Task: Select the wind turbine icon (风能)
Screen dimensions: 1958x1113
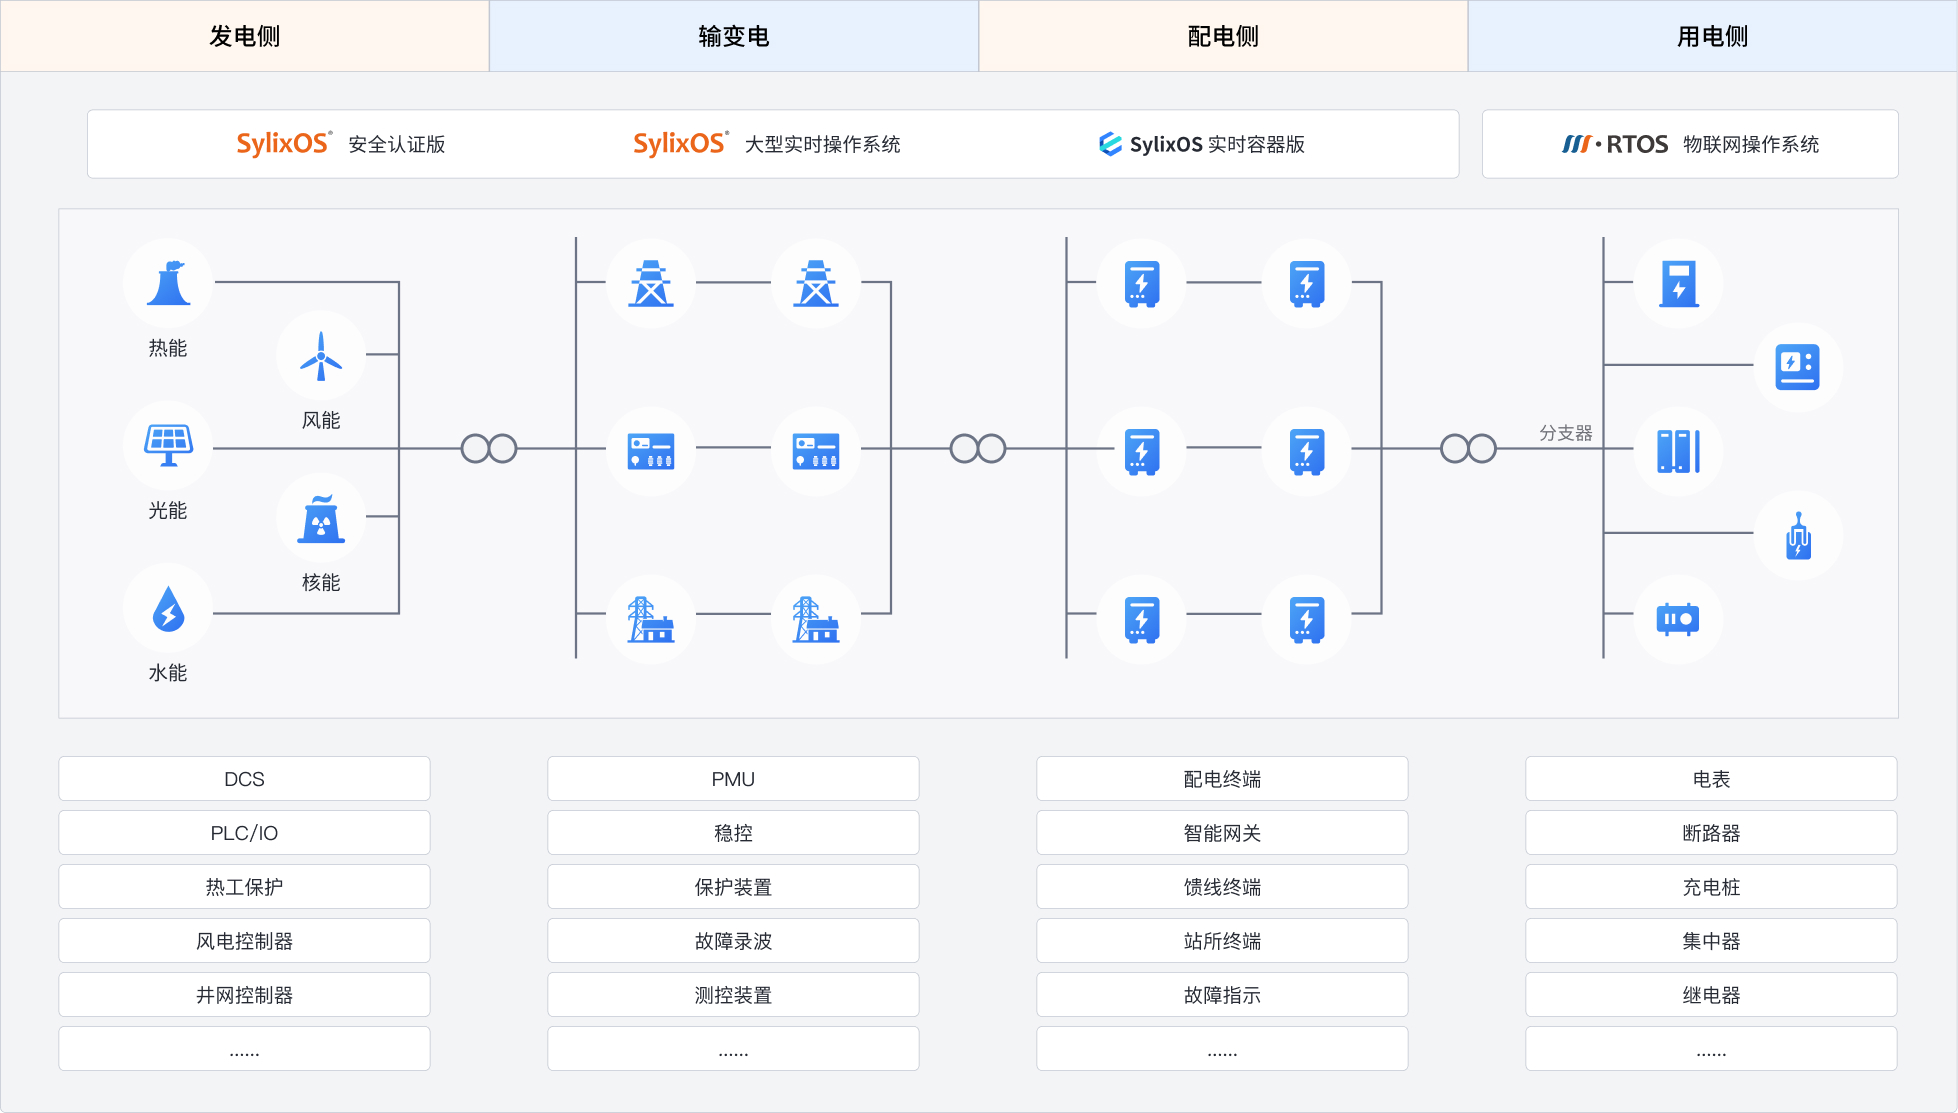Action: pos(321,355)
